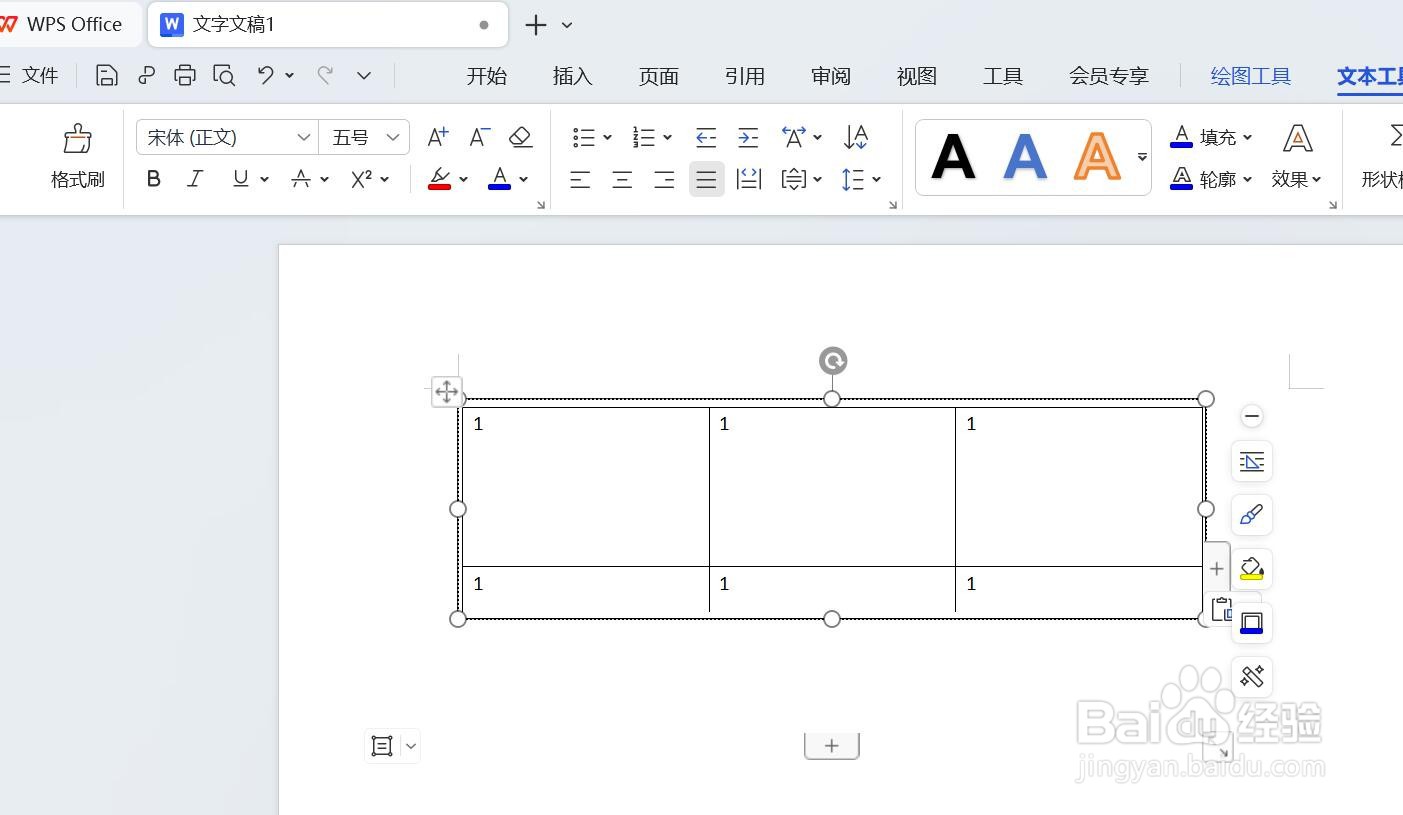
Task: Click the 会员专享 menu item
Action: pos(1108,75)
